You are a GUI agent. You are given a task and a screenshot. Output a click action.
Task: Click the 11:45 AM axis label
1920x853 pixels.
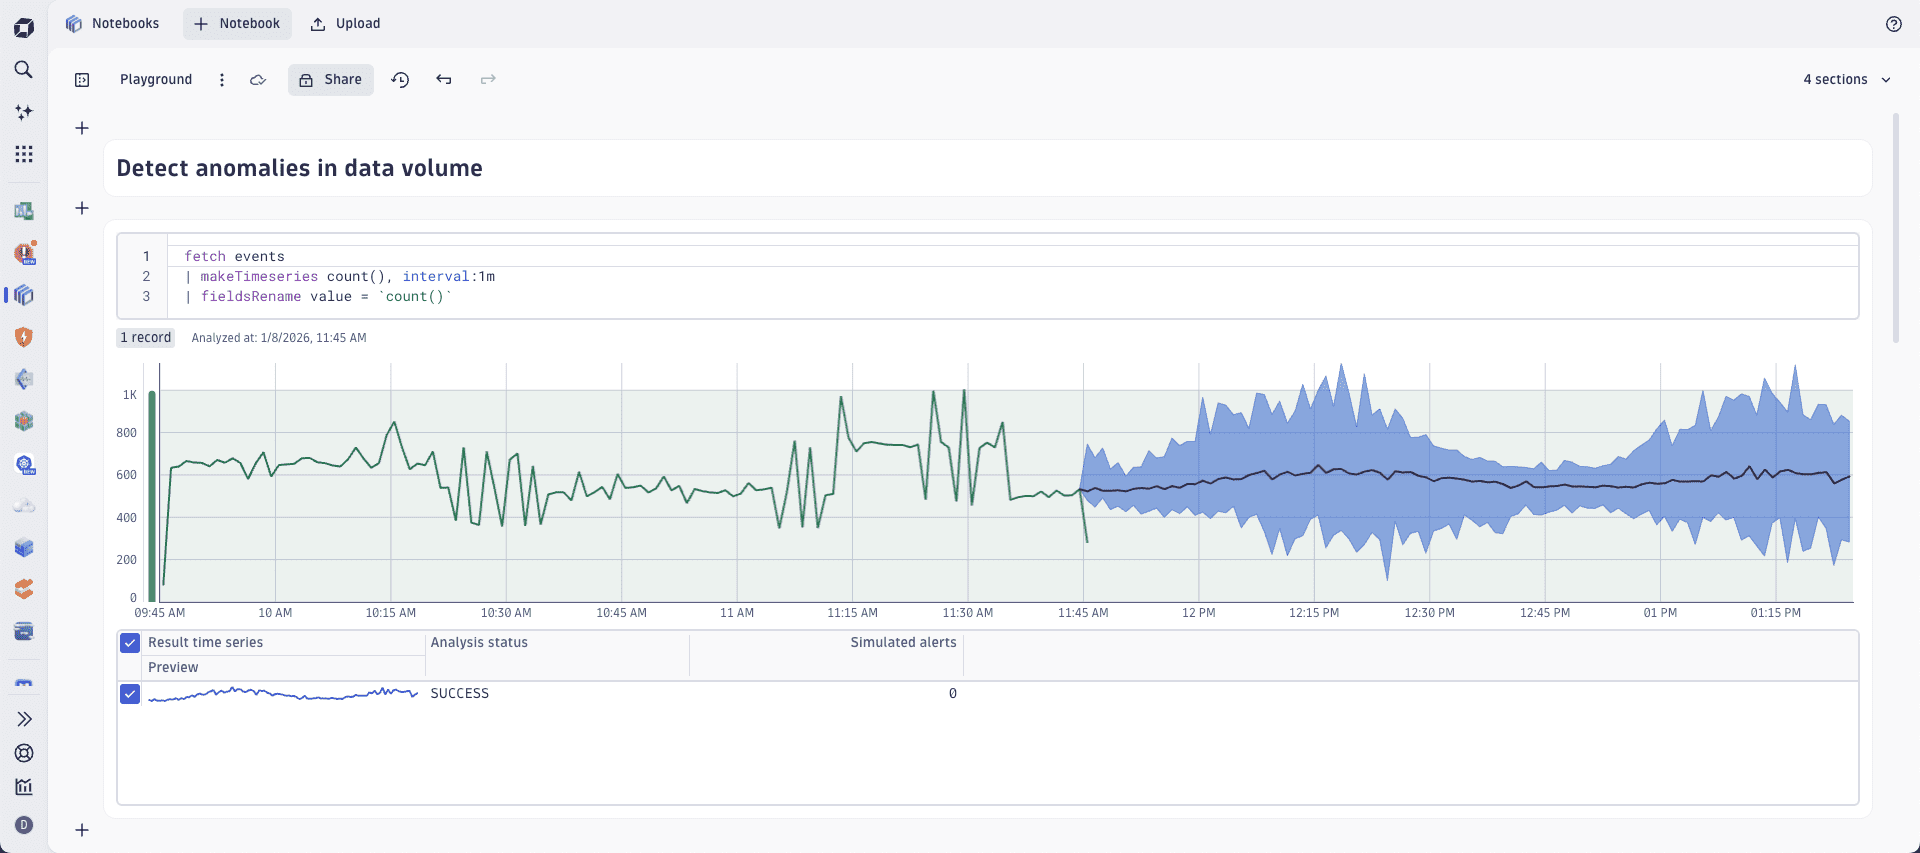(x=1083, y=613)
